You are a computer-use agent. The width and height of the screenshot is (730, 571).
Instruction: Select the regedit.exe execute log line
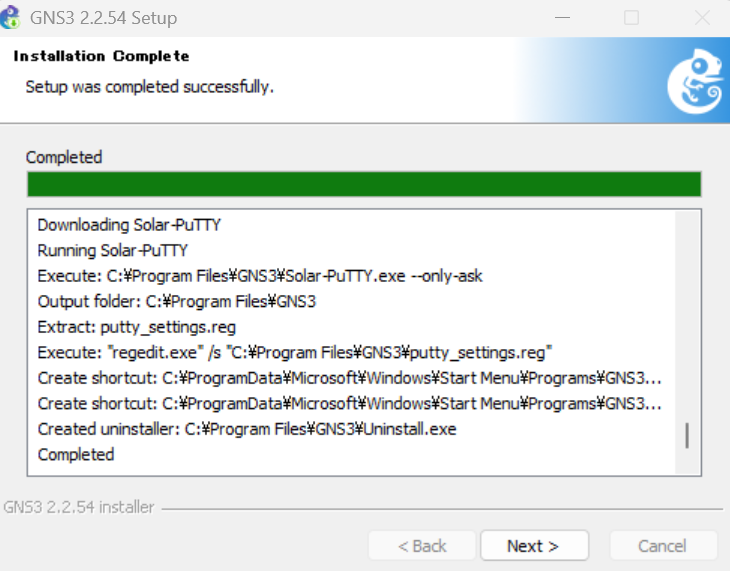click(295, 352)
